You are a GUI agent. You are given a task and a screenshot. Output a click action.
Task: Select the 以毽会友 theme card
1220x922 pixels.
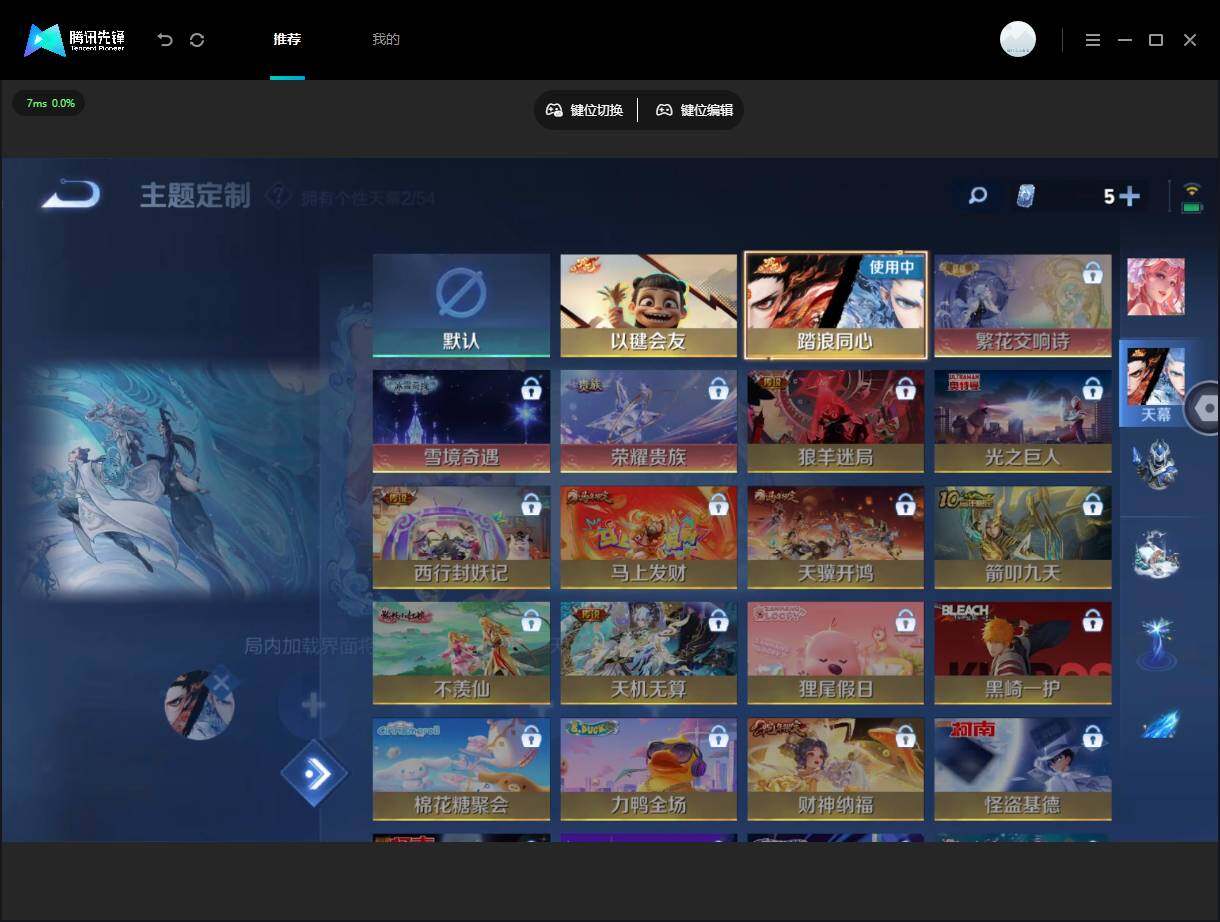[649, 305]
